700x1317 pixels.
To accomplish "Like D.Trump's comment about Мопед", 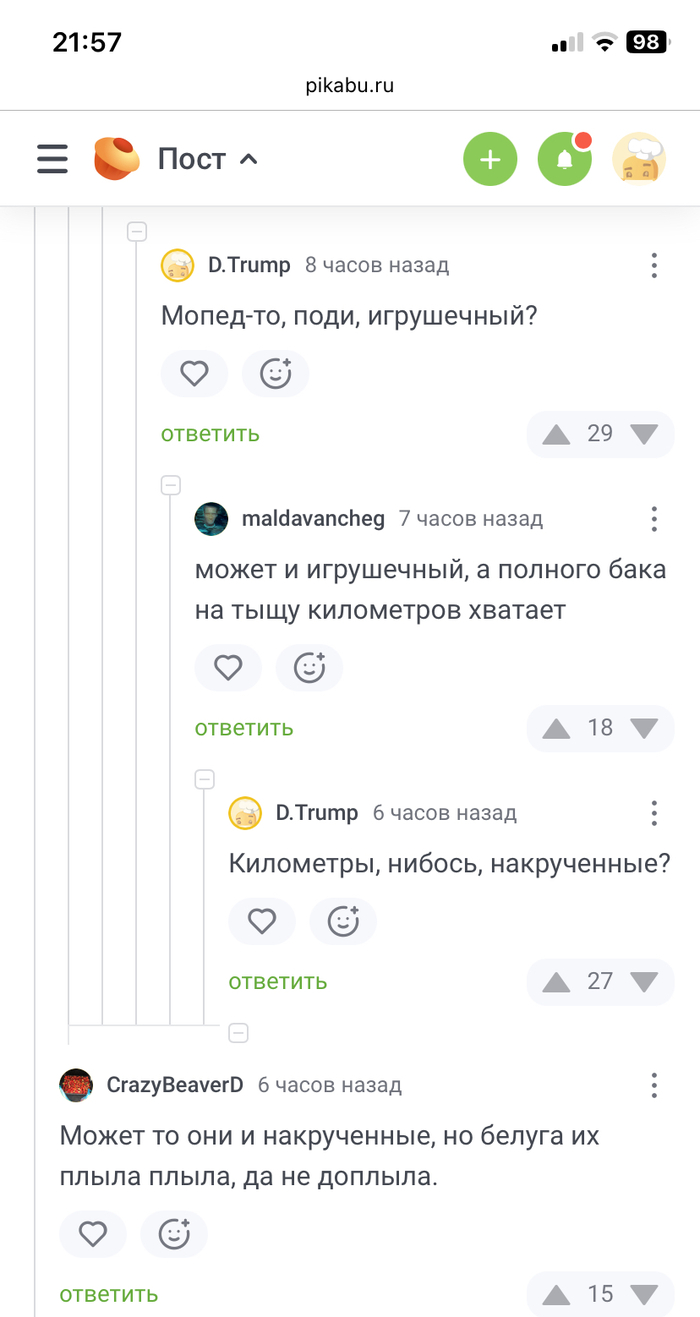I will click(194, 374).
